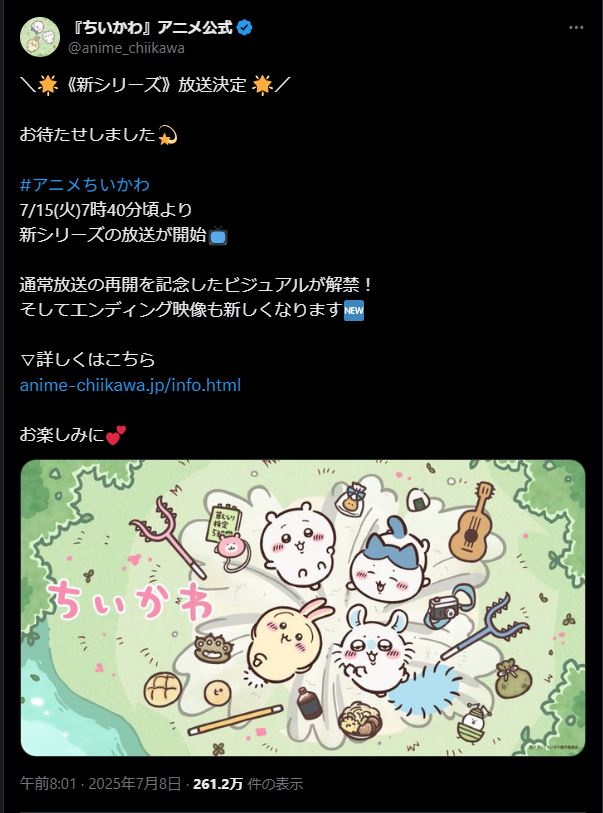603x813 pixels.
Task: Click the blue-eared Hachiware character
Action: pyautogui.click(x=390, y=560)
